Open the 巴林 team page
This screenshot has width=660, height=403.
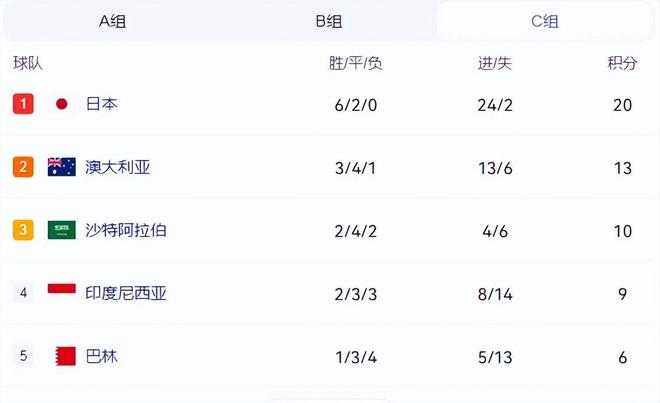point(101,356)
